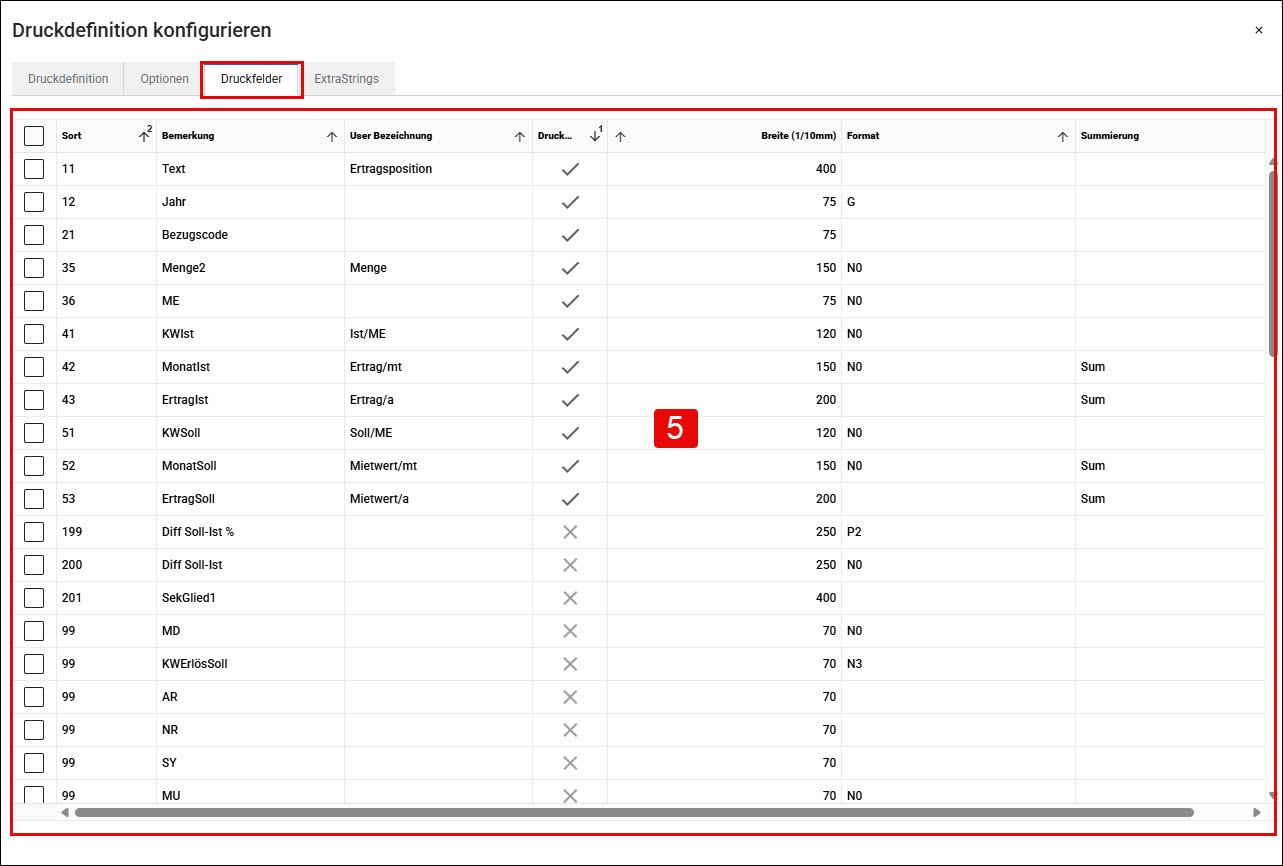The width and height of the screenshot is (1283, 866).
Task: Click the Summierung column header
Action: [1110, 136]
